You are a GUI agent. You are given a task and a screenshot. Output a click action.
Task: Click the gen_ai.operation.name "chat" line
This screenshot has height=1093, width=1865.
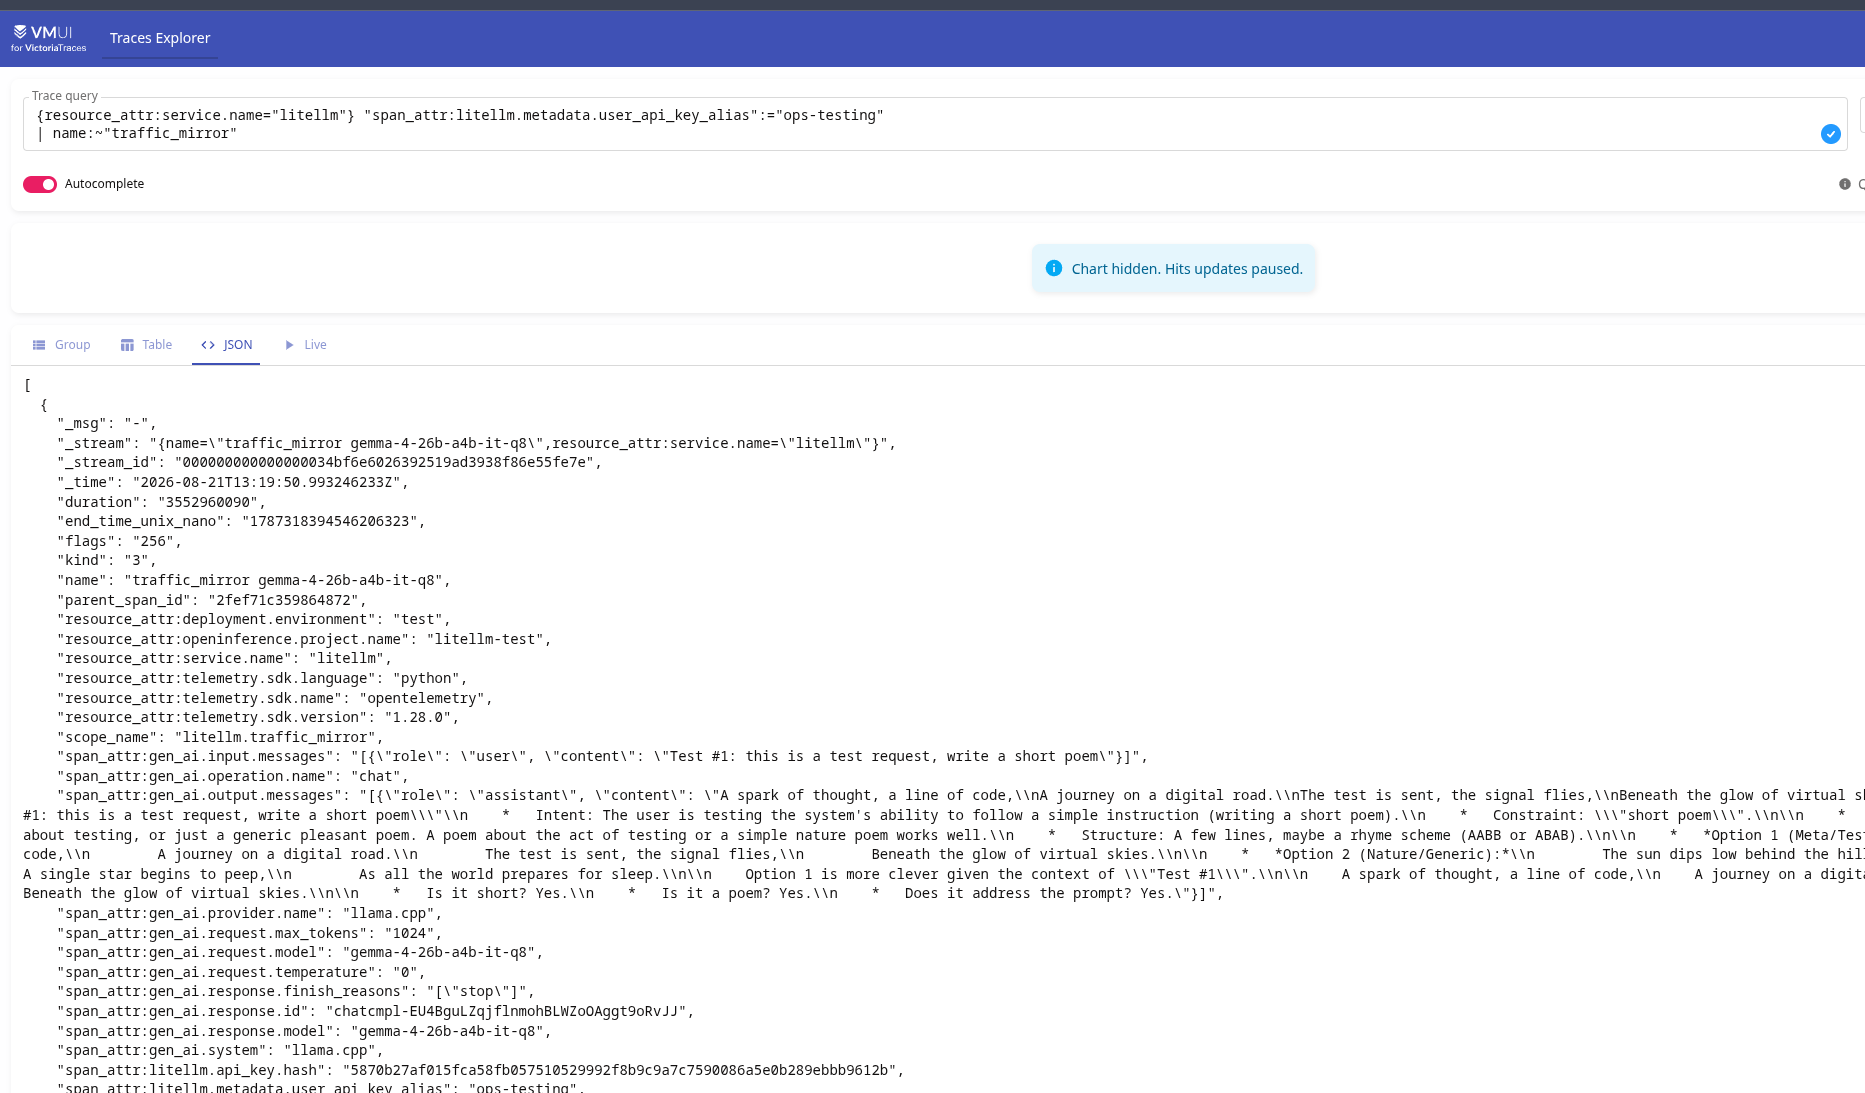233,776
